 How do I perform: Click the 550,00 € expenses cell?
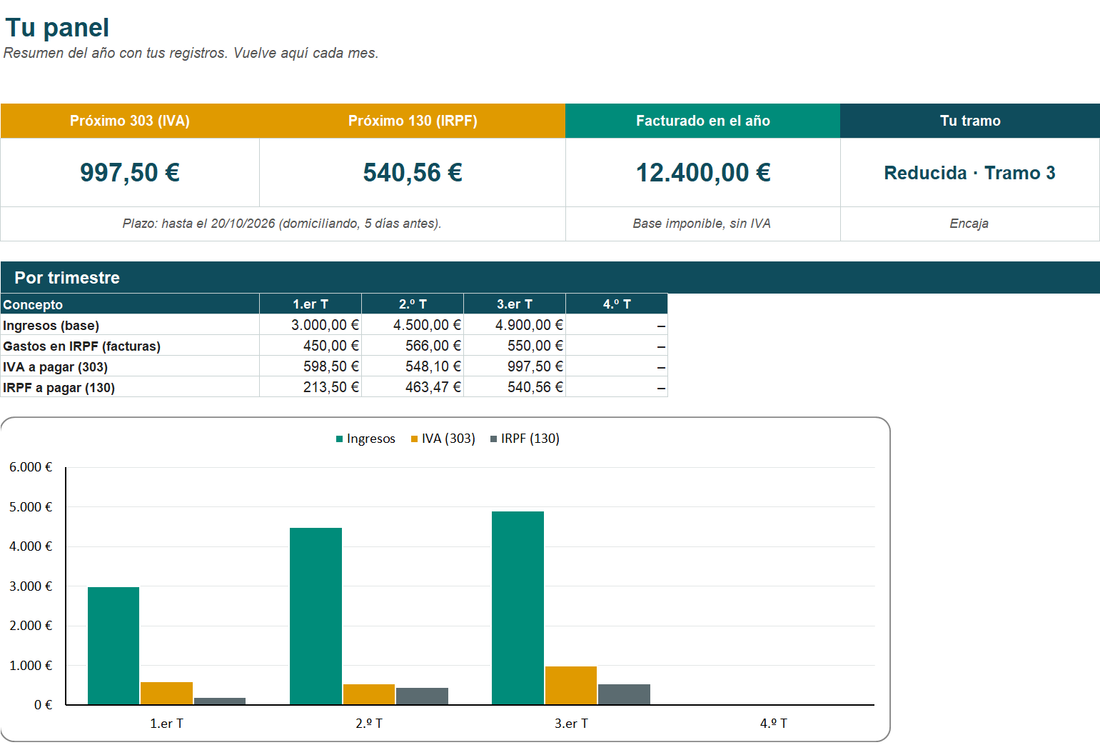pos(514,346)
